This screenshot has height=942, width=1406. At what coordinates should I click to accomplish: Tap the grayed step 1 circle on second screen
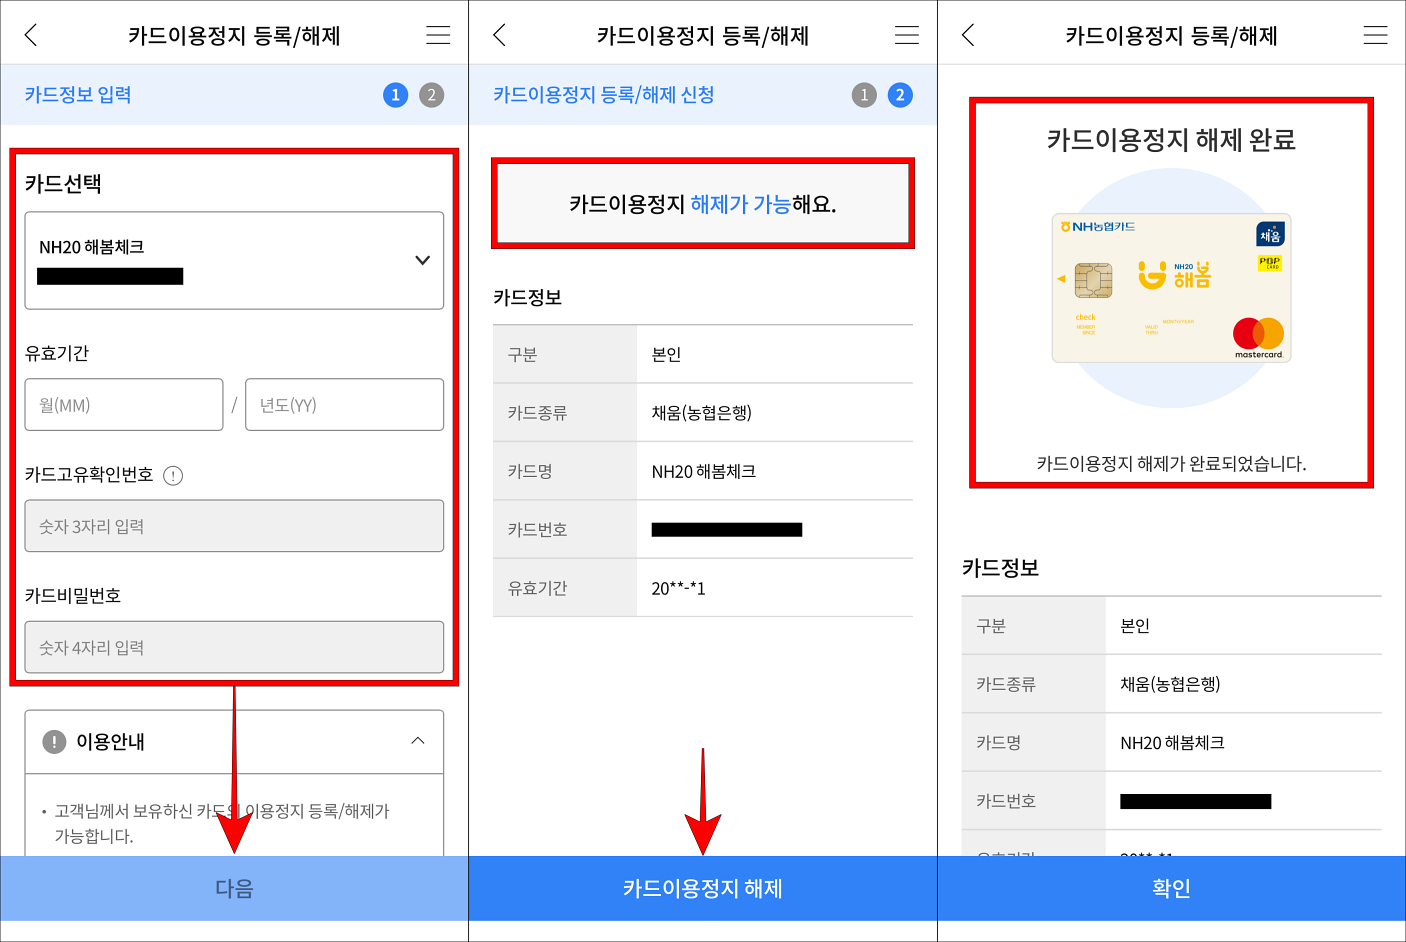864,94
